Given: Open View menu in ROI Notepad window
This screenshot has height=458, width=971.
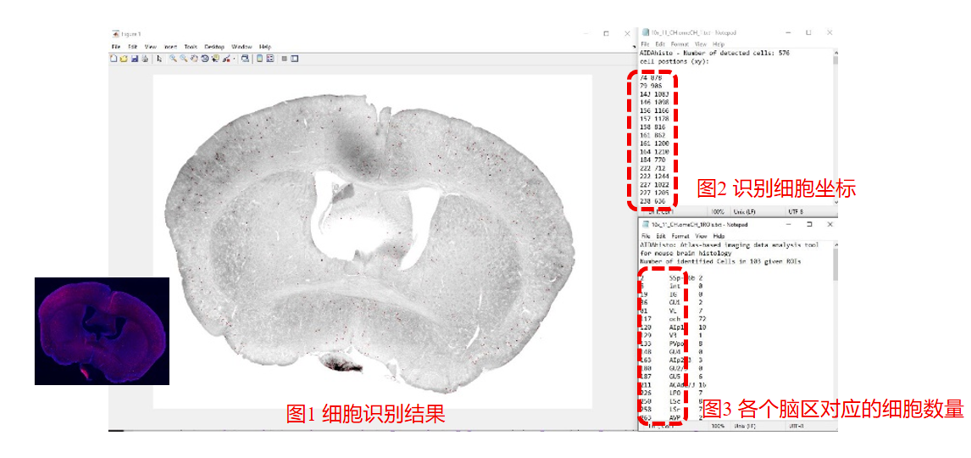Looking at the screenshot, I should coord(701,236).
